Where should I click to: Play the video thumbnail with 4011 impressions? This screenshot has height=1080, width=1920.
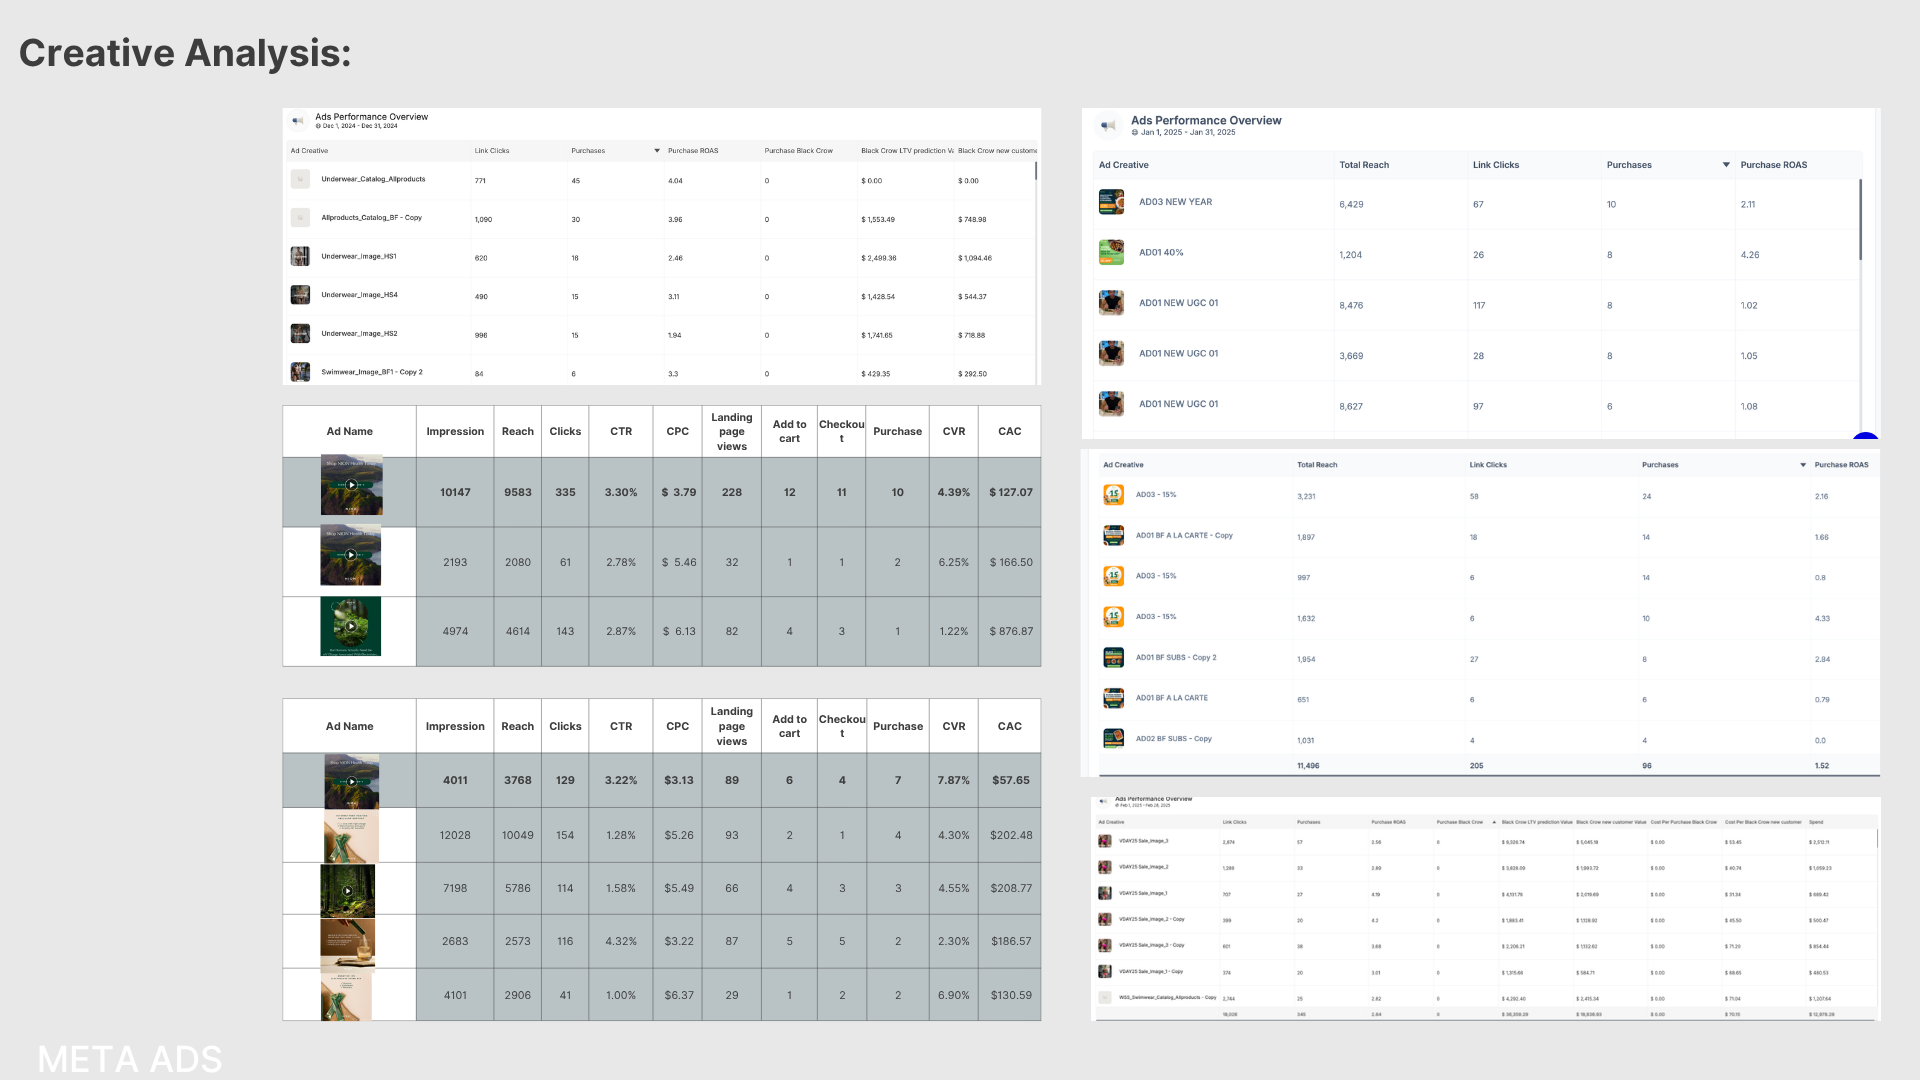pos(351,781)
